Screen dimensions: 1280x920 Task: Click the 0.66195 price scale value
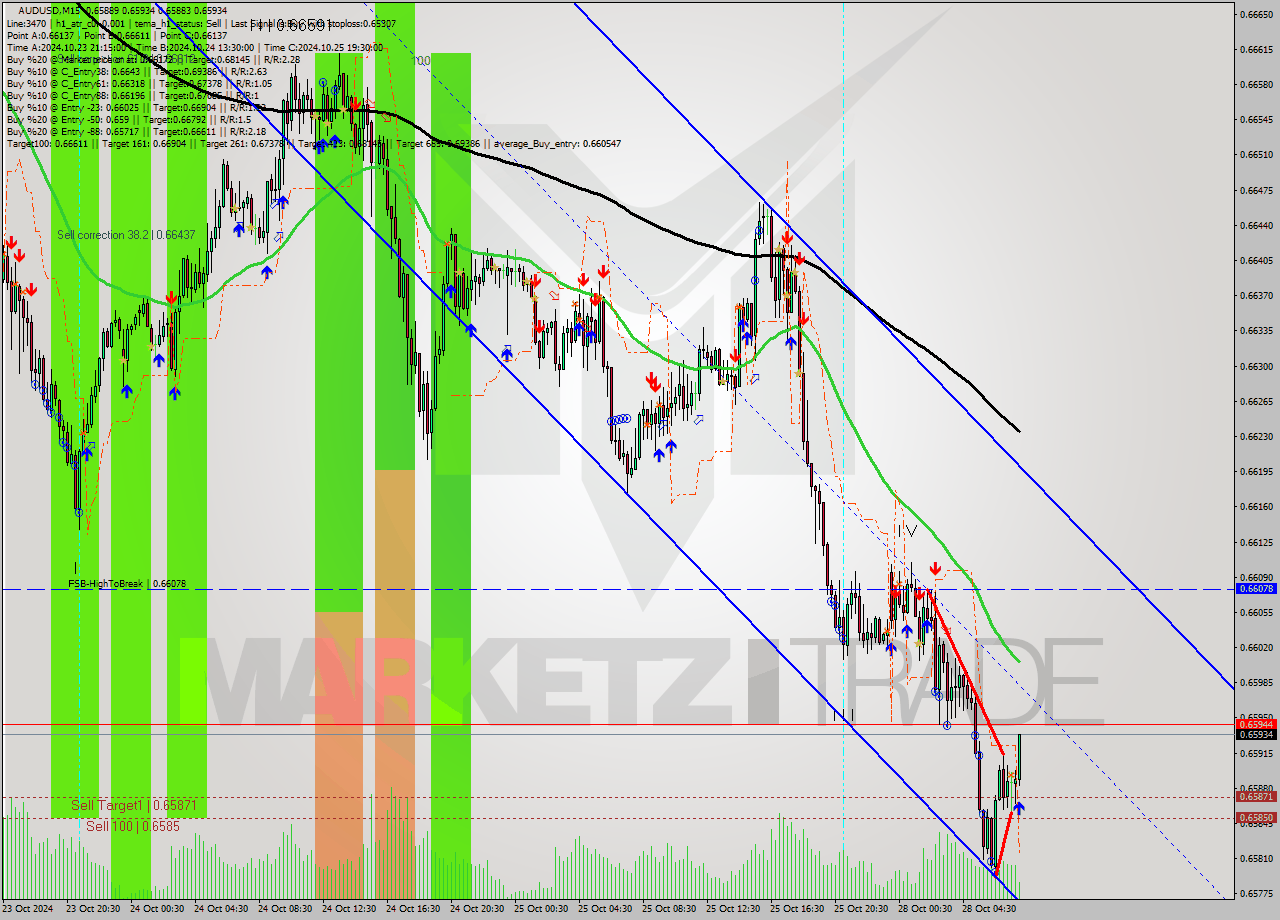click(1258, 471)
